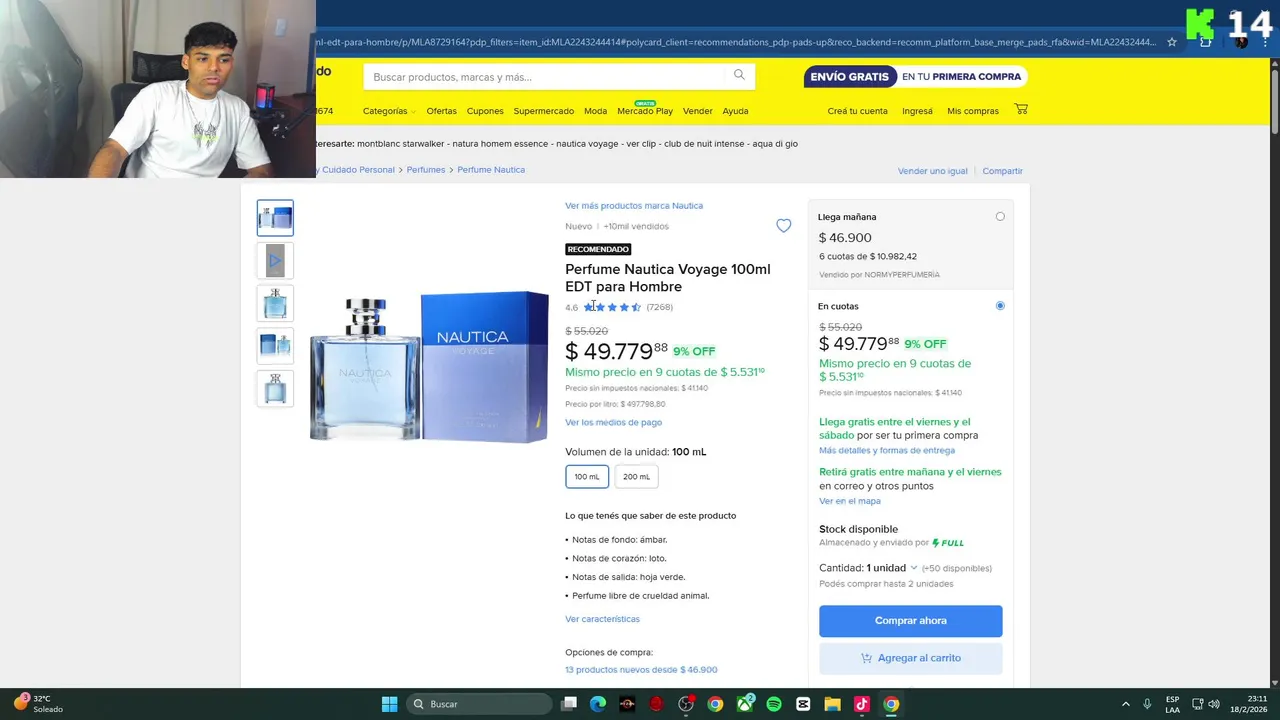Click the search magnifier icon in Mercado Libre
Image resolution: width=1280 pixels, height=720 pixels.
[x=739, y=75]
